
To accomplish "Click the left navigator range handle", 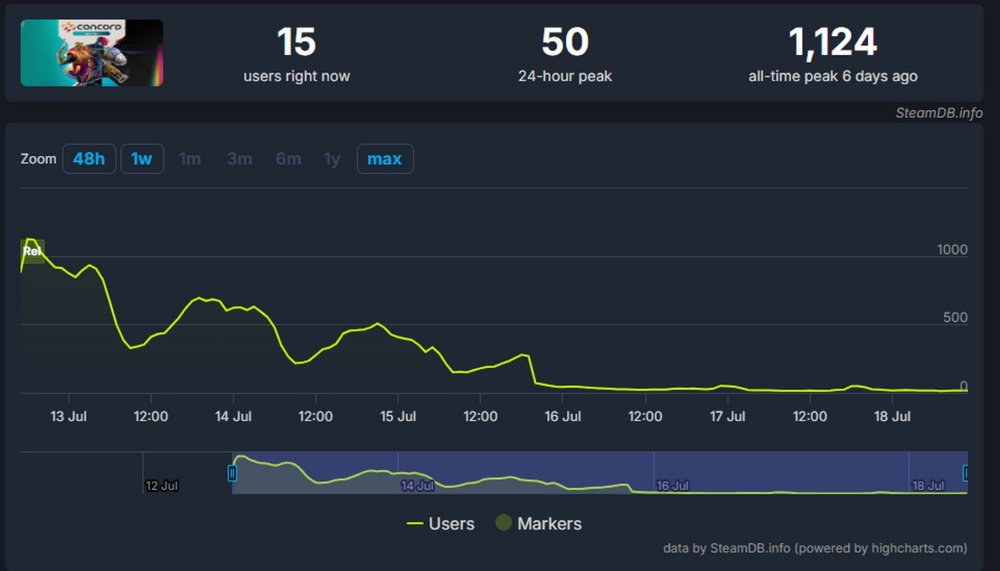I will point(232,473).
